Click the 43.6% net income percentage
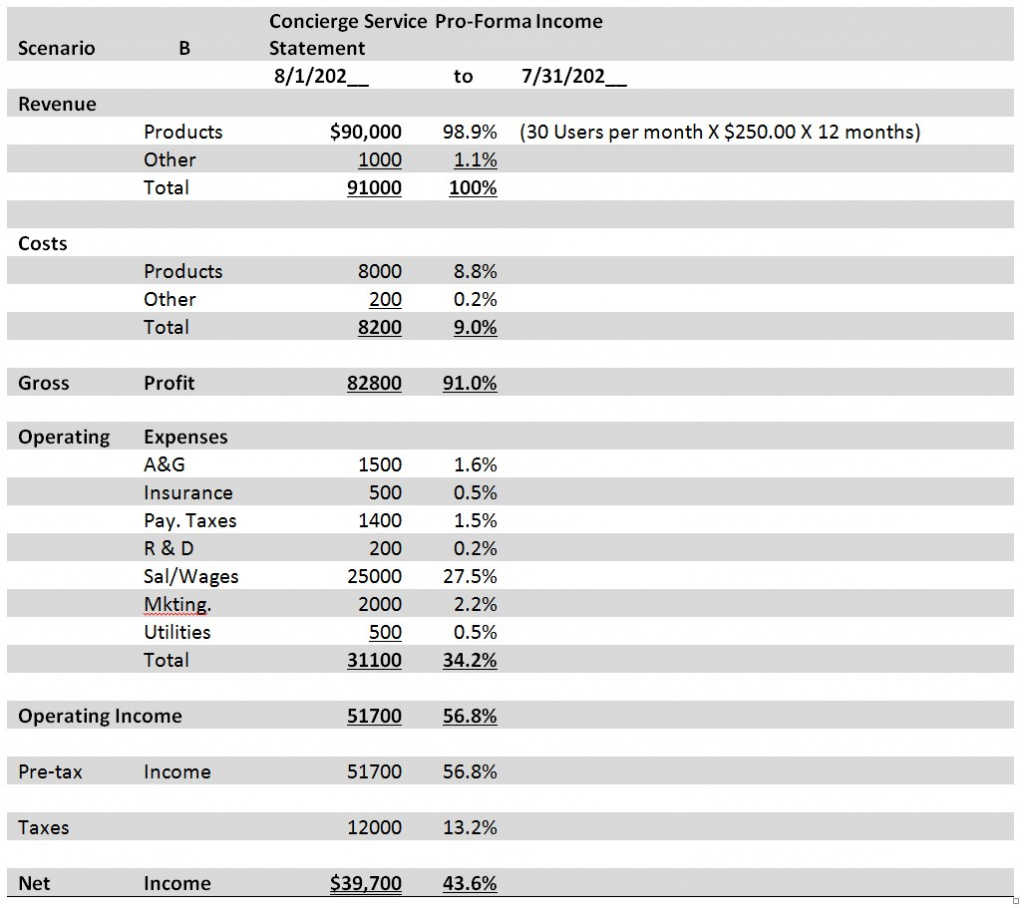The image size is (1024, 908). tap(469, 883)
